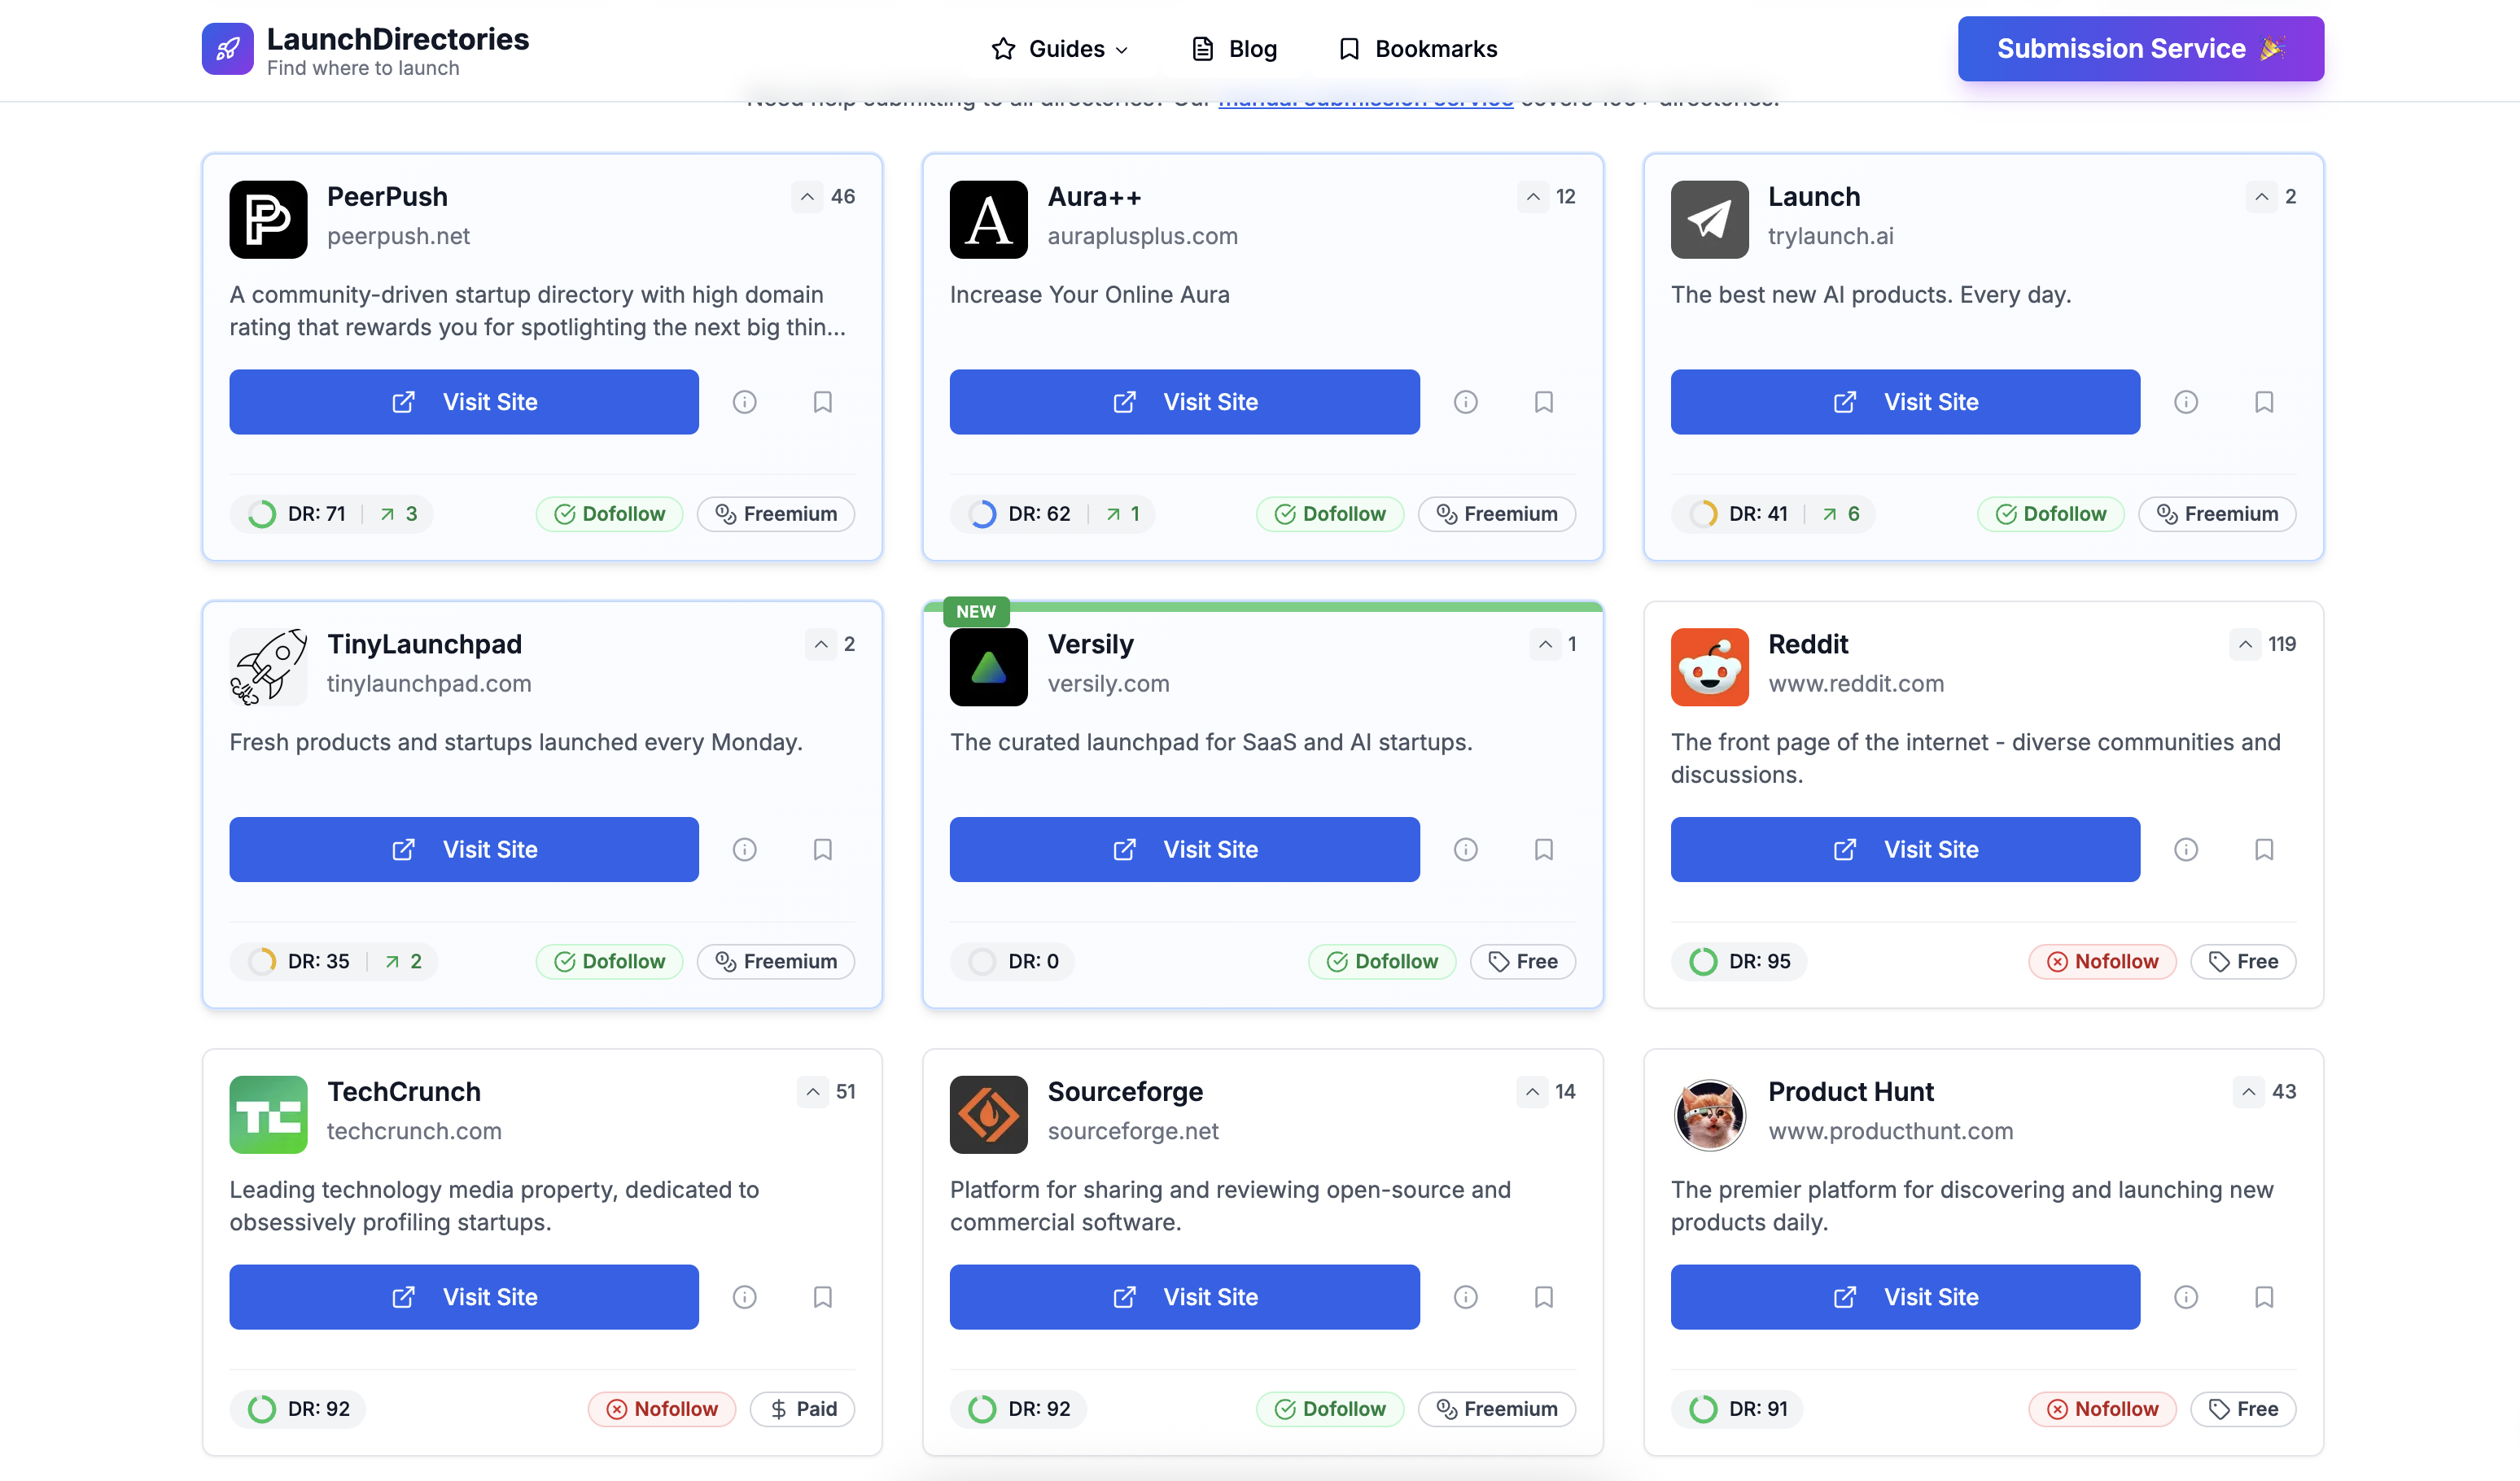Click the info icon on Reddit card
The image size is (2520, 1481).
click(2185, 849)
